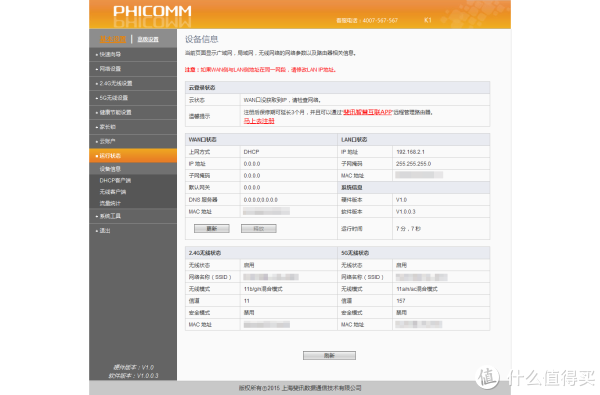
Task: Expand the 2.4G无线设置 sidebar section
Action: pyautogui.click(x=133, y=83)
